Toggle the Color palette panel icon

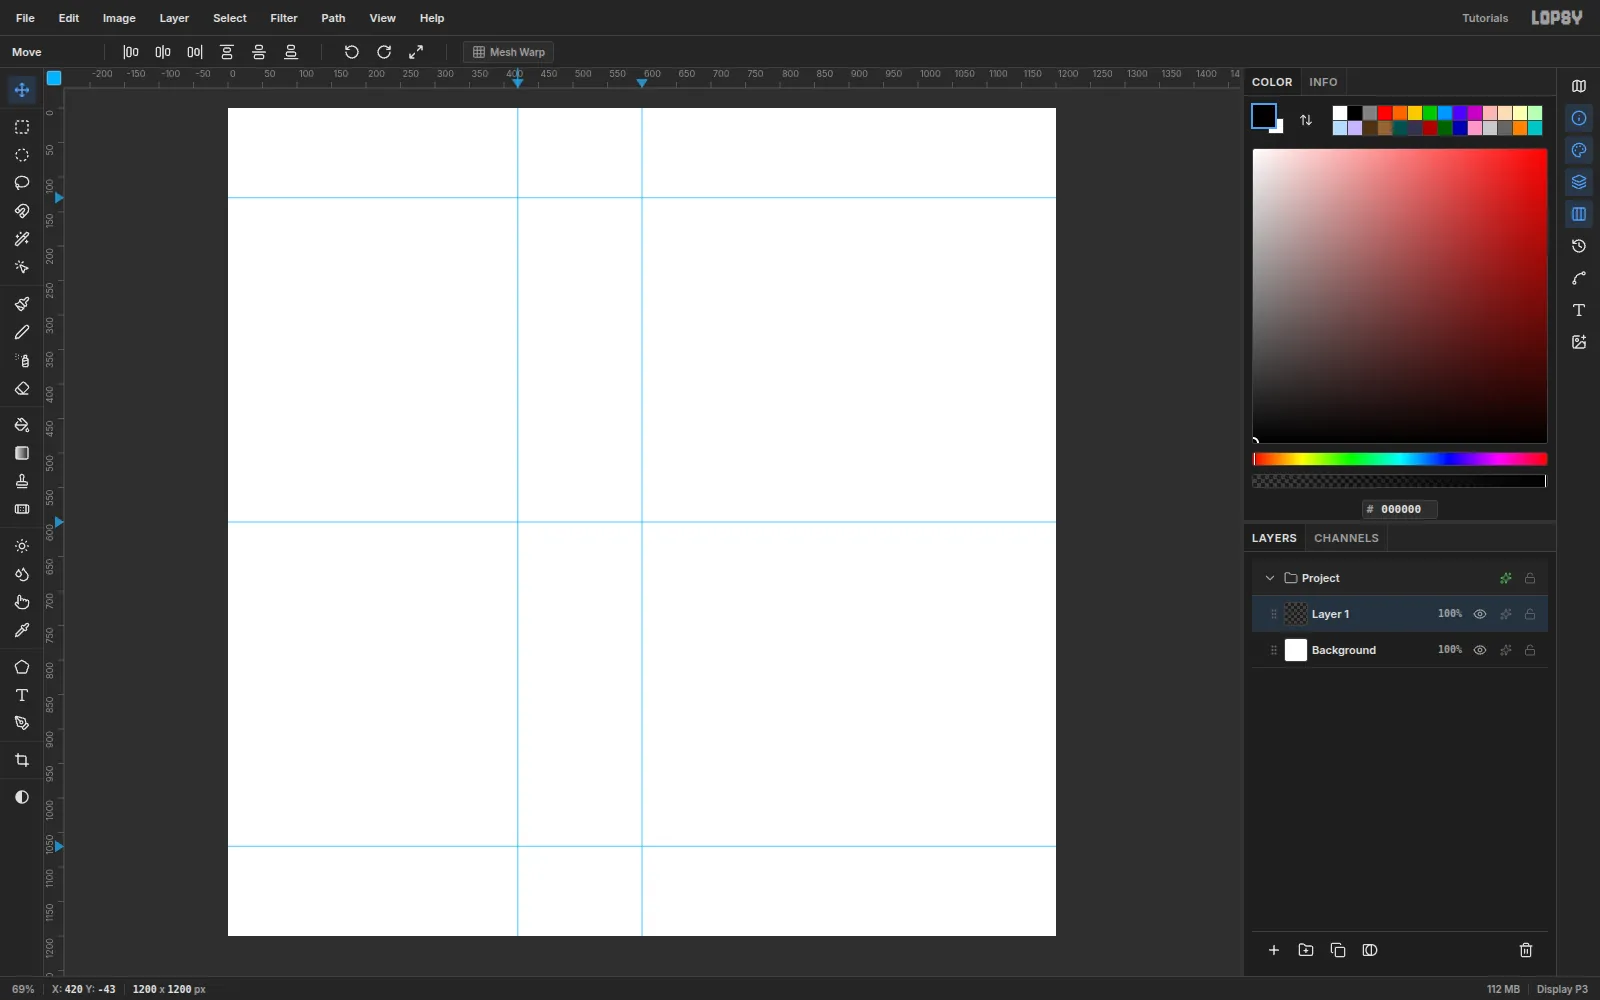[1579, 150]
